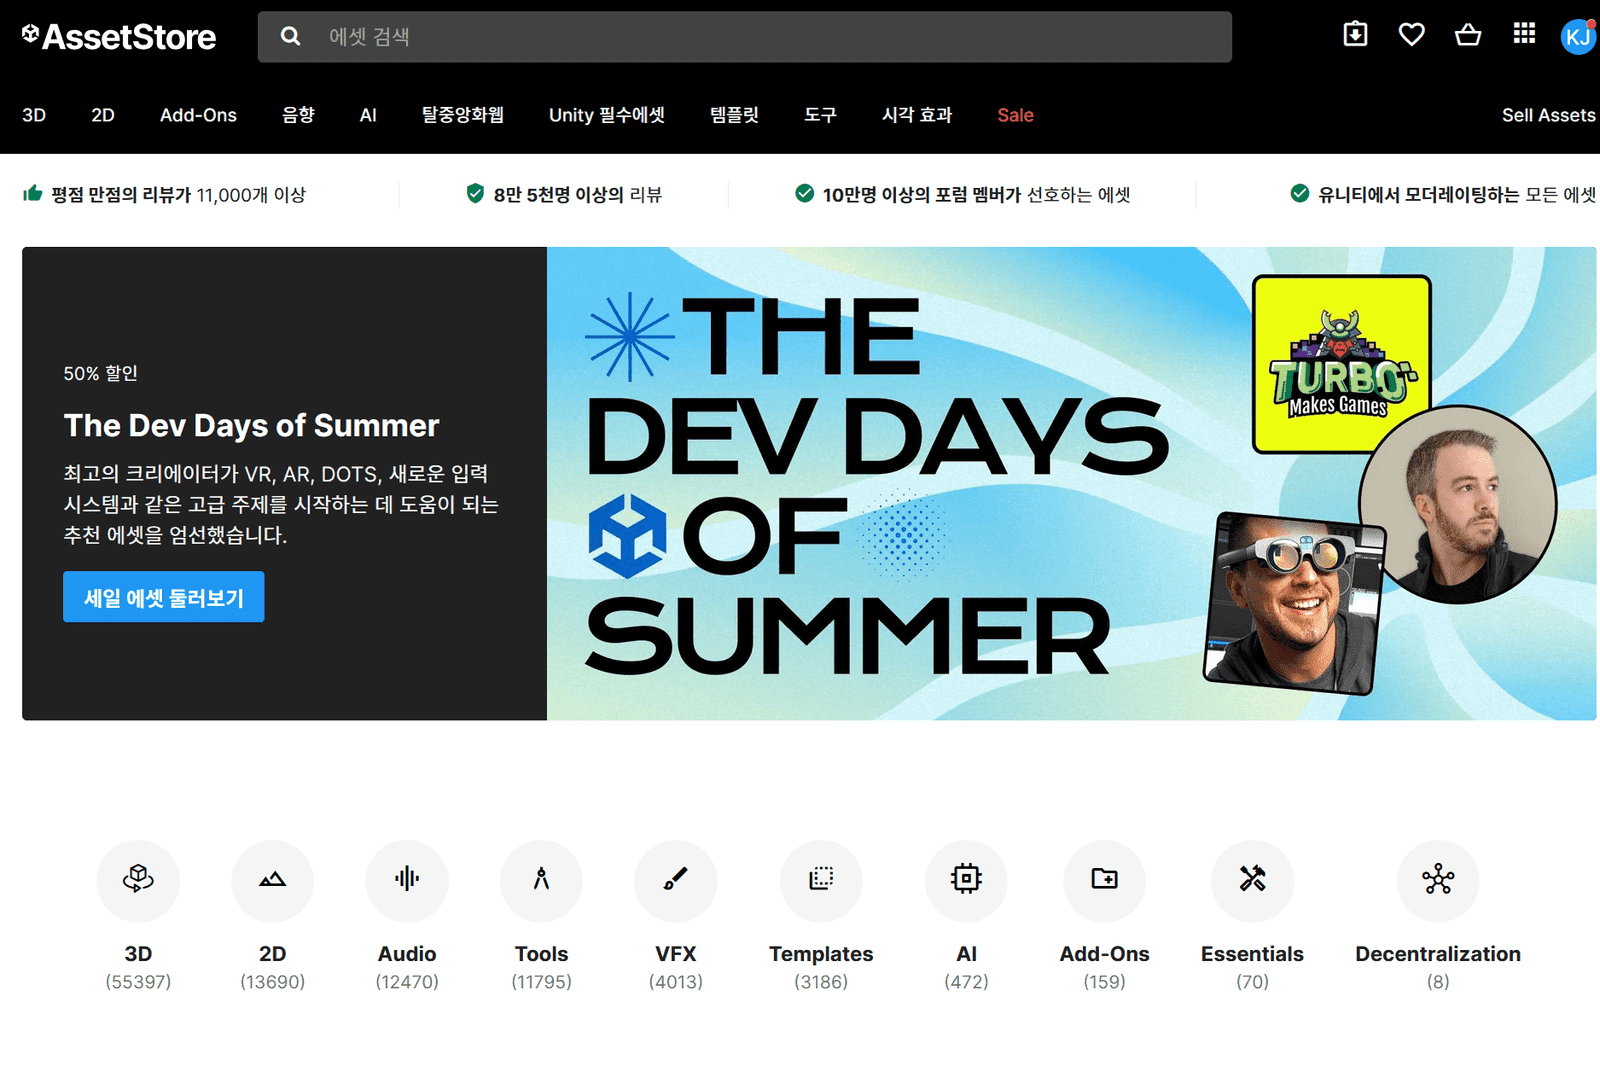The width and height of the screenshot is (1600, 1068).
Task: Click the Tools (11795) label
Action: click(541, 967)
